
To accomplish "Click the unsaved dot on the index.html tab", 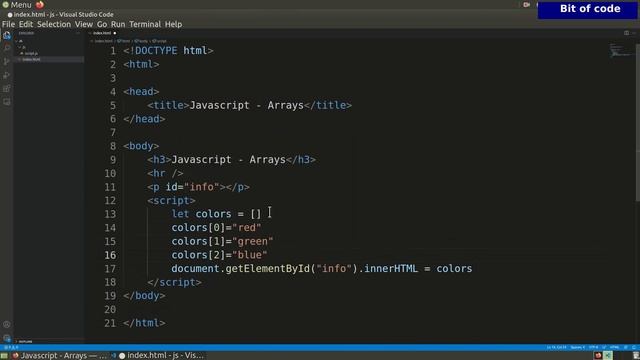I will point(115,33).
